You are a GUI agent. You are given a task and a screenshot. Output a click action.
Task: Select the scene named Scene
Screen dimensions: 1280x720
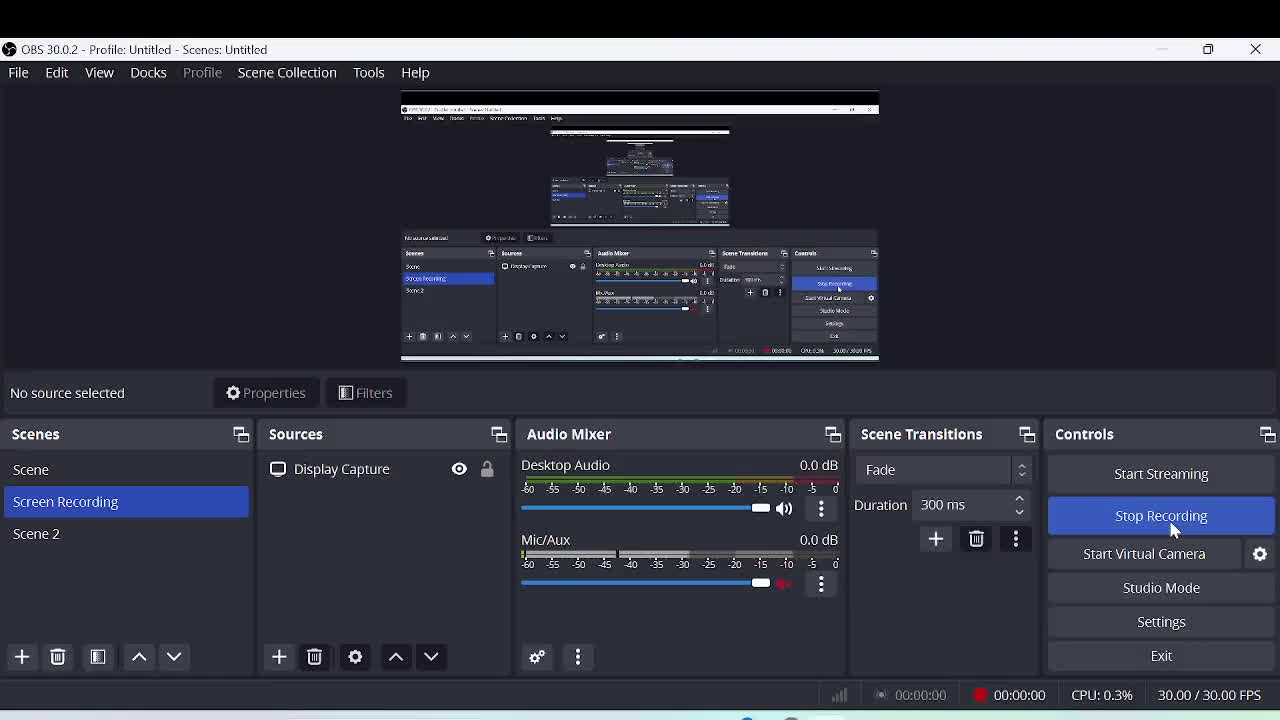(126, 470)
